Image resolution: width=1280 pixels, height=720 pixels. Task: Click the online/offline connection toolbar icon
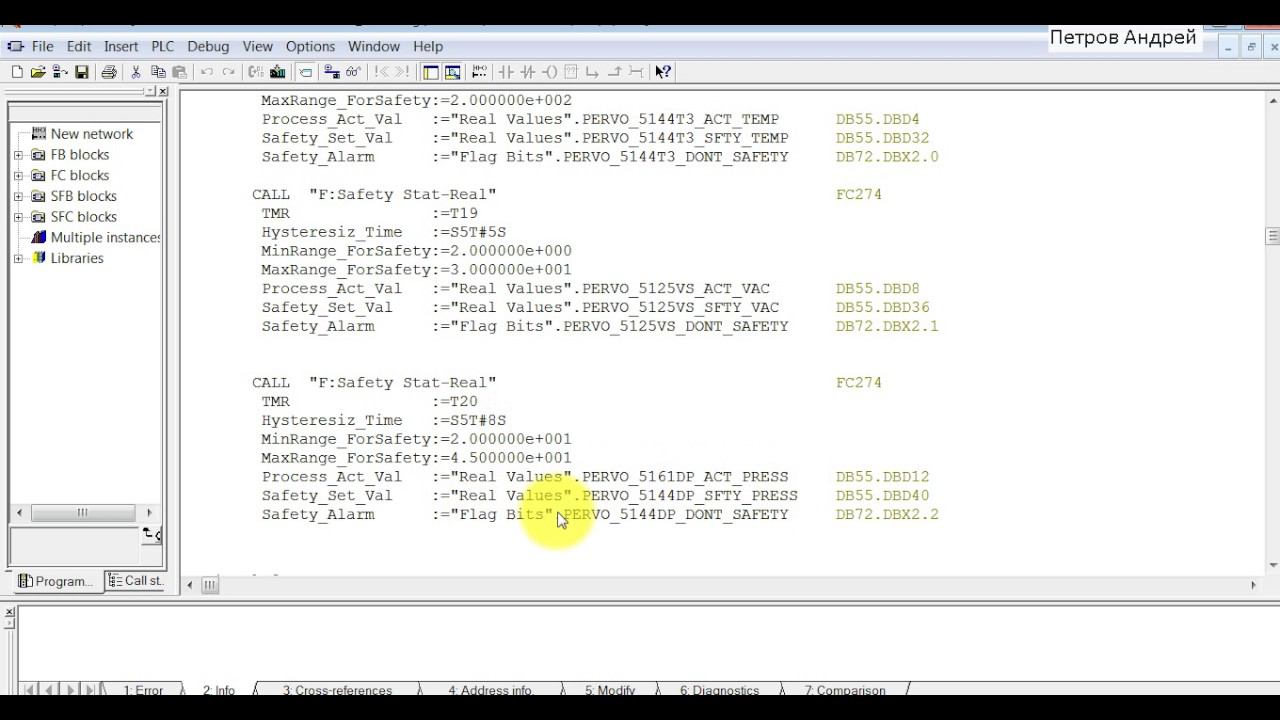click(x=332, y=72)
